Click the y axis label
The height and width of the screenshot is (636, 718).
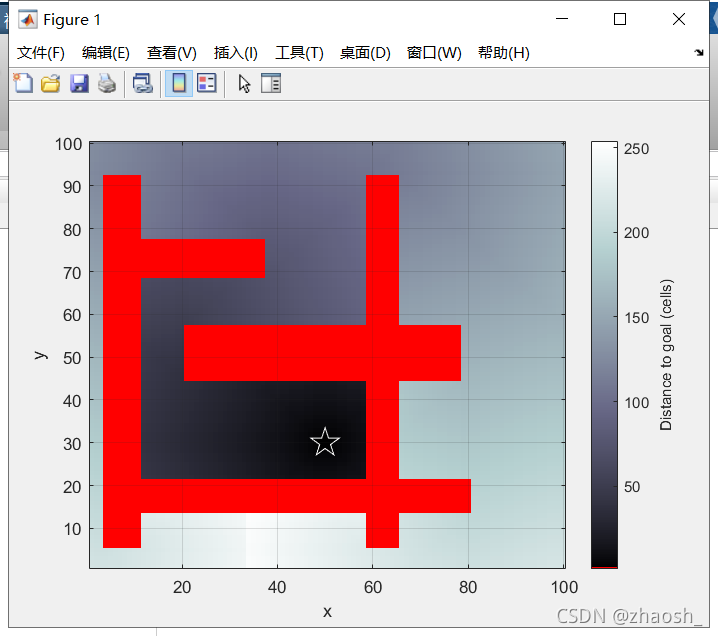40,355
